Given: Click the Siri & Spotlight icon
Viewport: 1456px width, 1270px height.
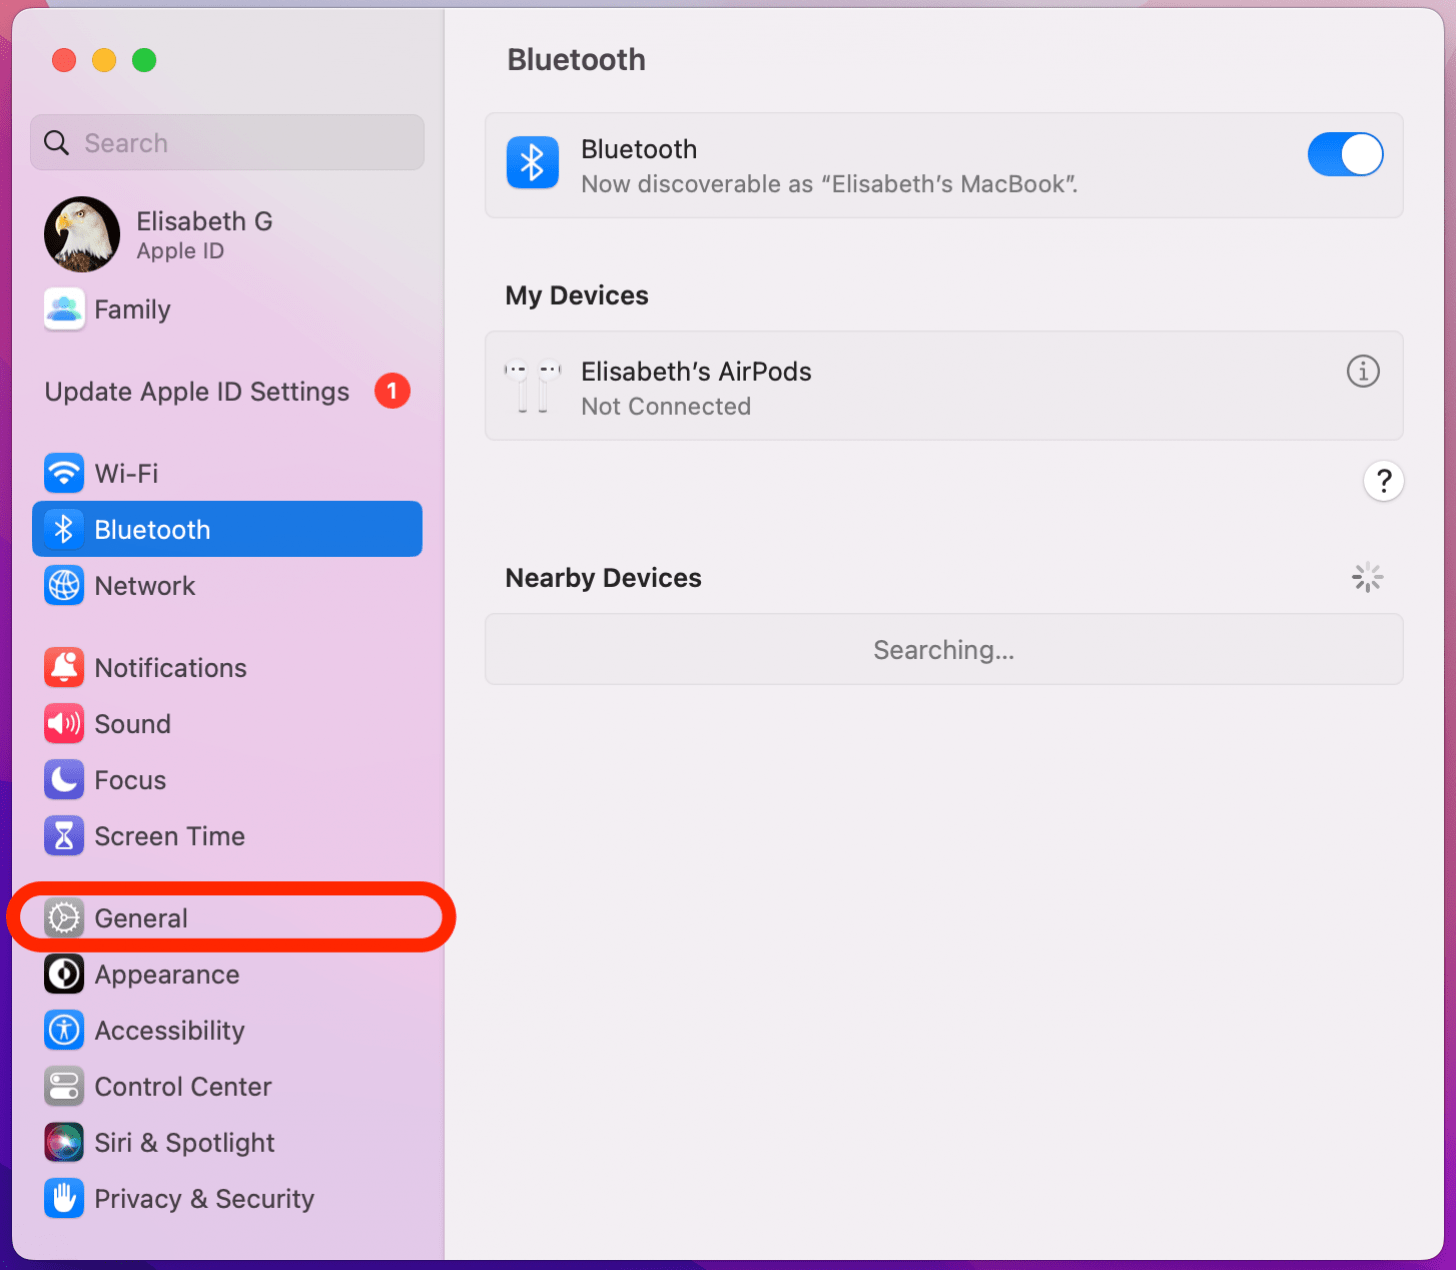Looking at the screenshot, I should tap(64, 1142).
